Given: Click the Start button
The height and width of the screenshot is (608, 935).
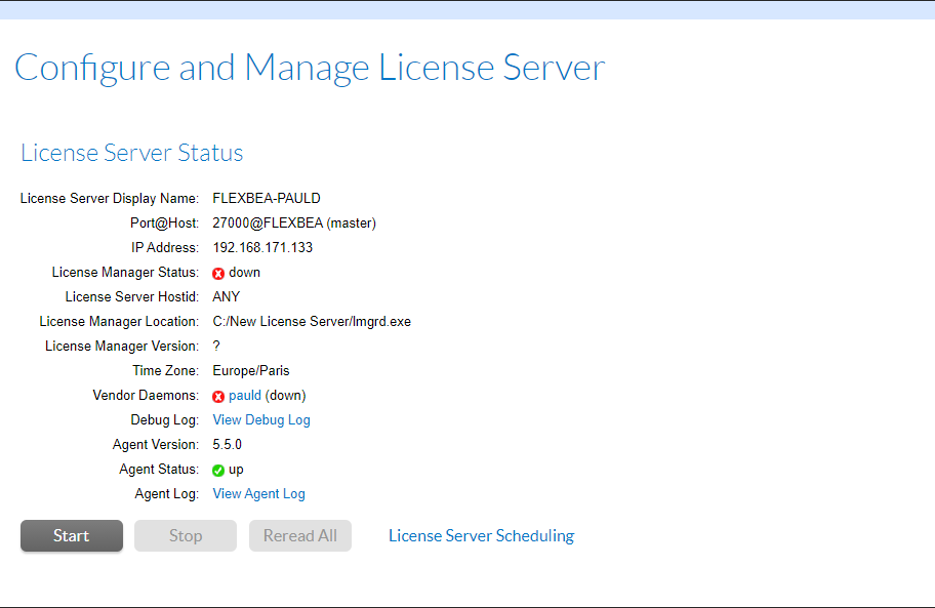Looking at the screenshot, I should point(71,536).
